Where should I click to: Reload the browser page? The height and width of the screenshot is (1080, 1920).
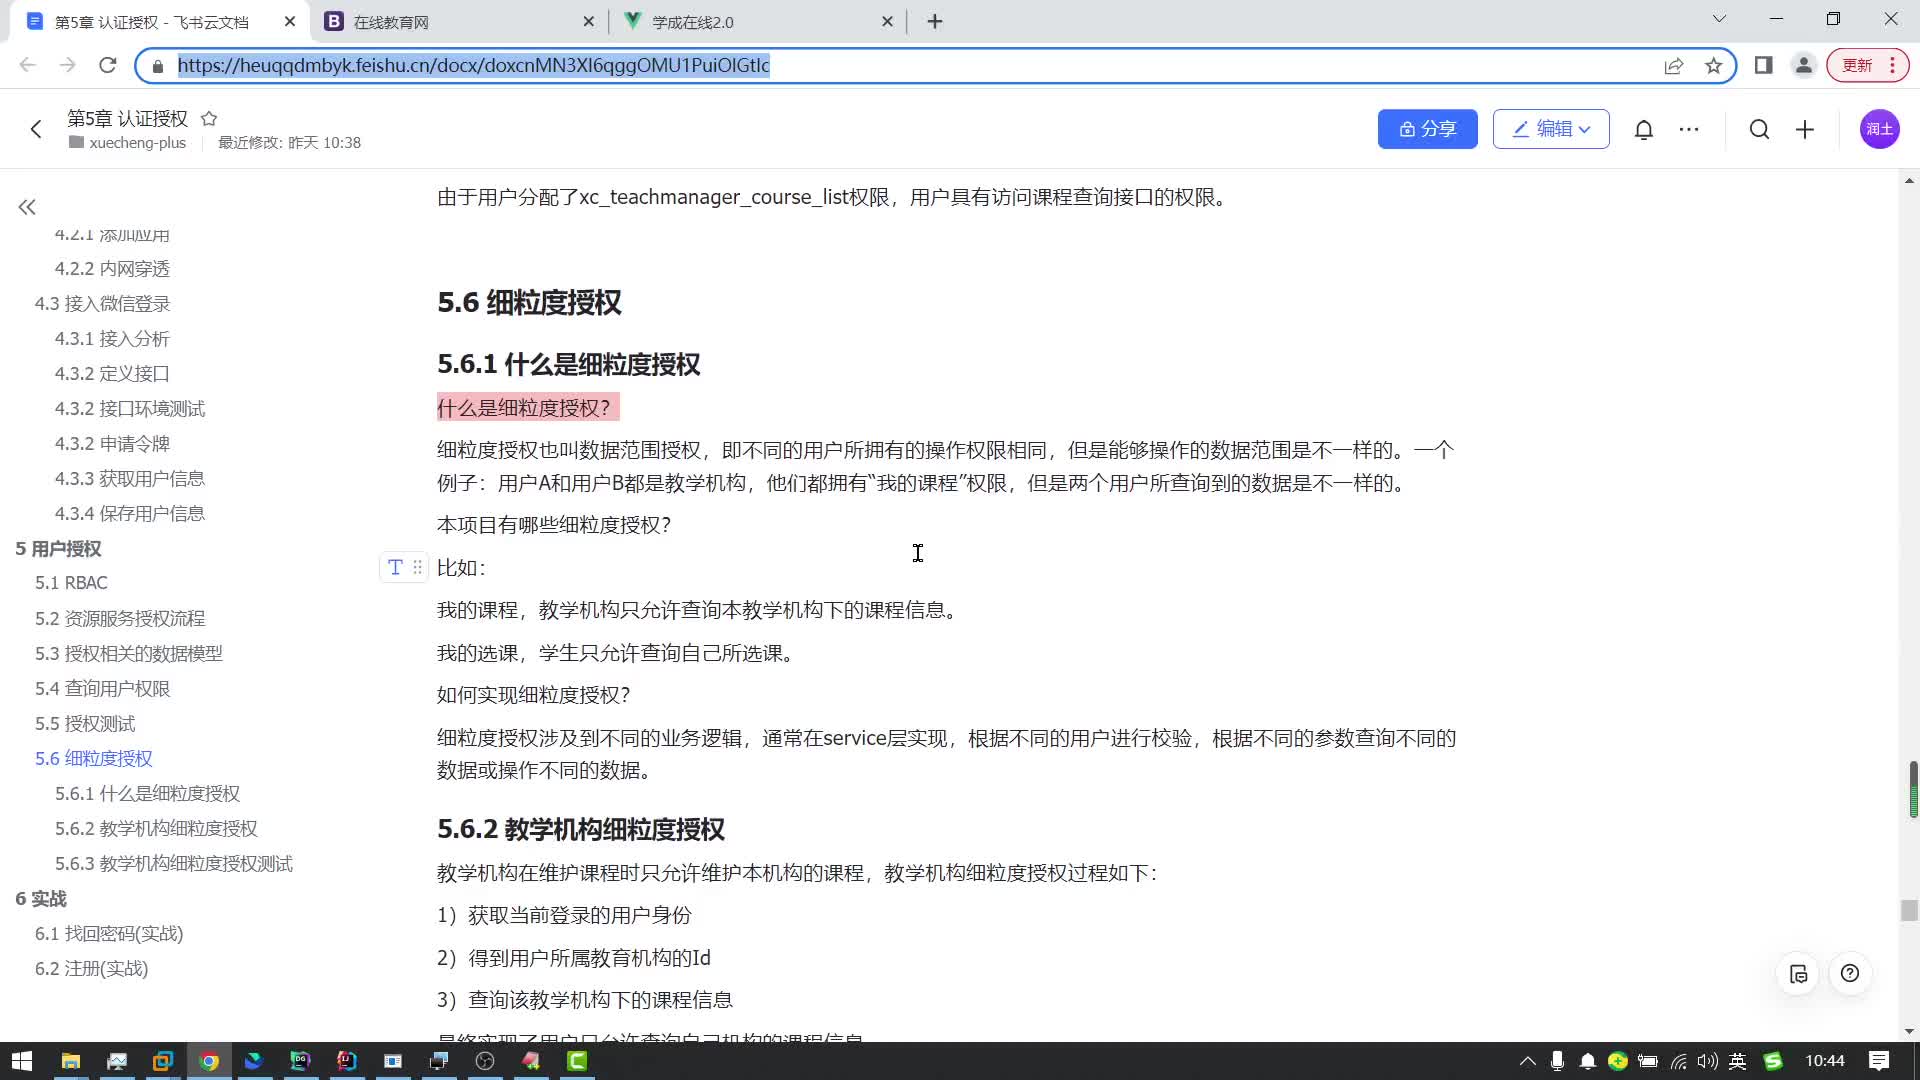pyautogui.click(x=108, y=65)
